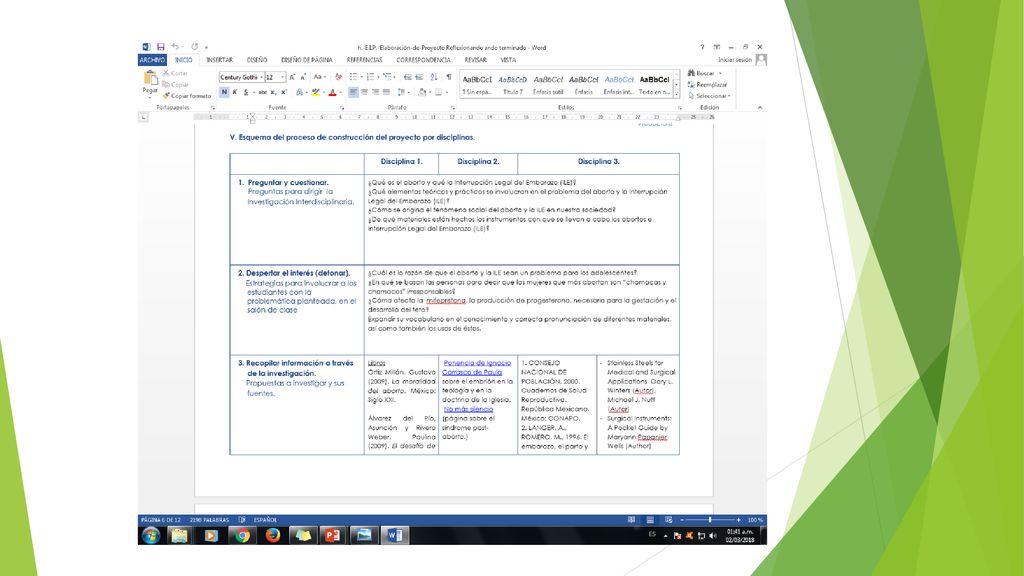Toggle superscript formatting
Viewport: 1024px width, 576px height.
(x=283, y=93)
